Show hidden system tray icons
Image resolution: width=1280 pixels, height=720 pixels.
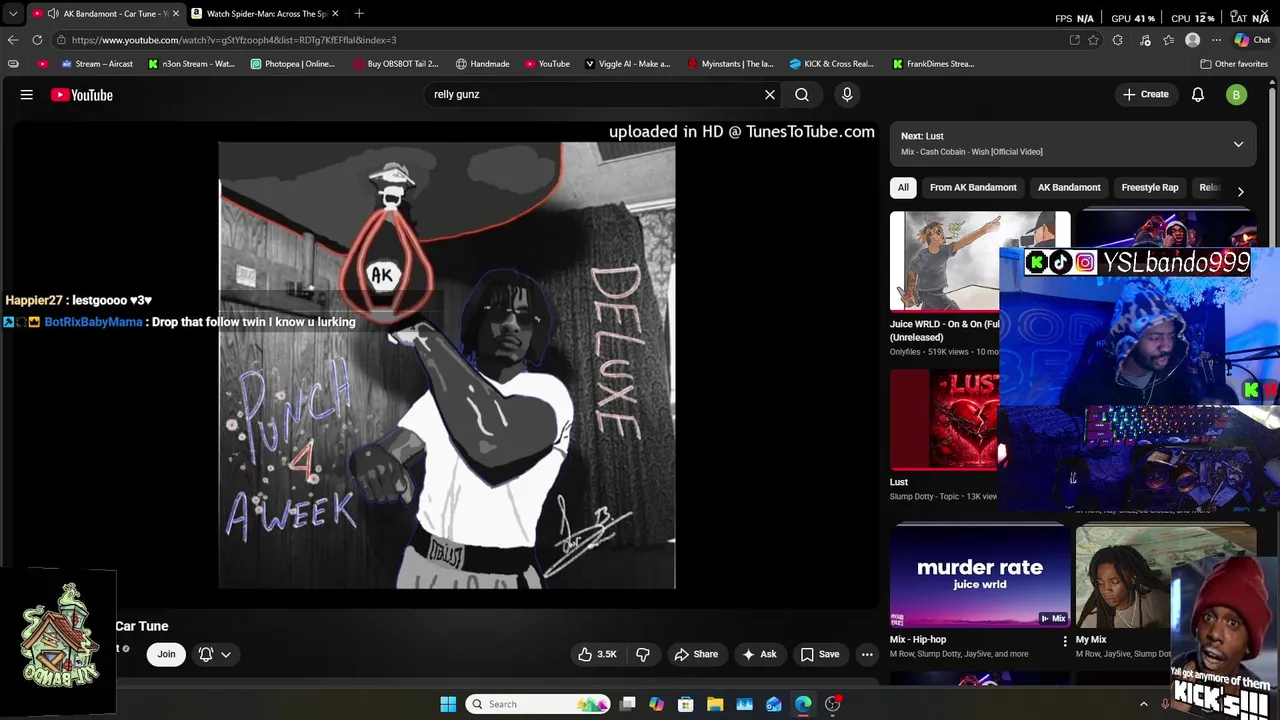[x=1144, y=704]
